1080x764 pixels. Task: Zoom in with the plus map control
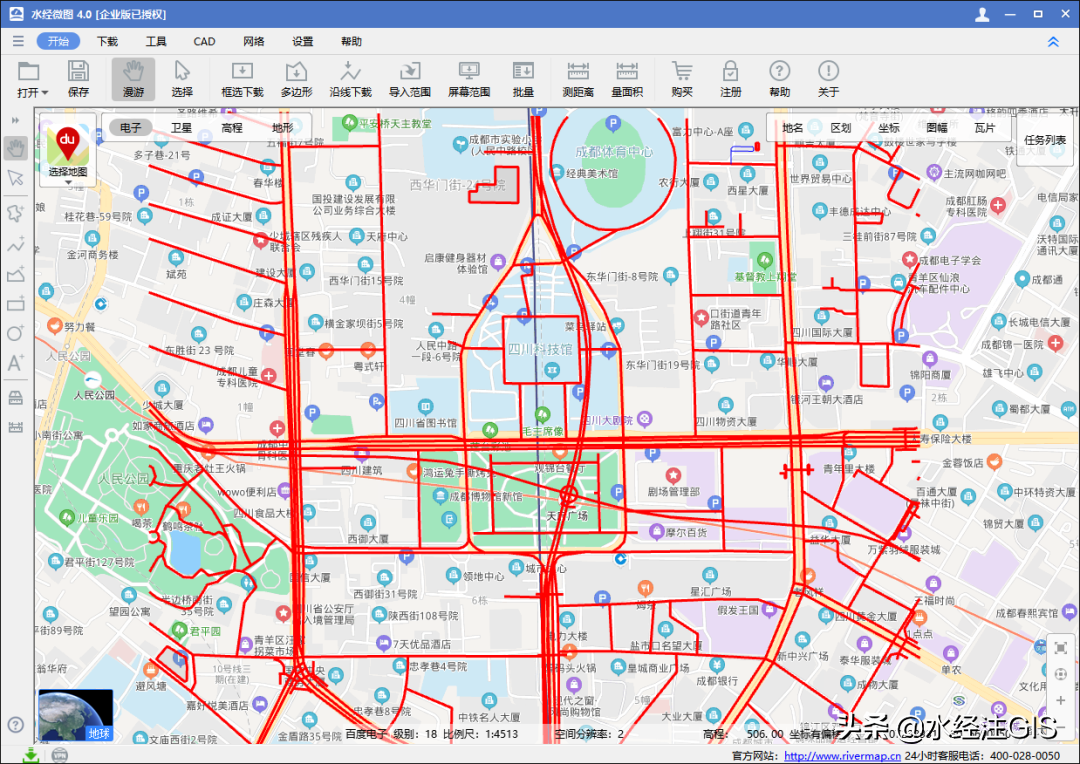coord(1061,701)
